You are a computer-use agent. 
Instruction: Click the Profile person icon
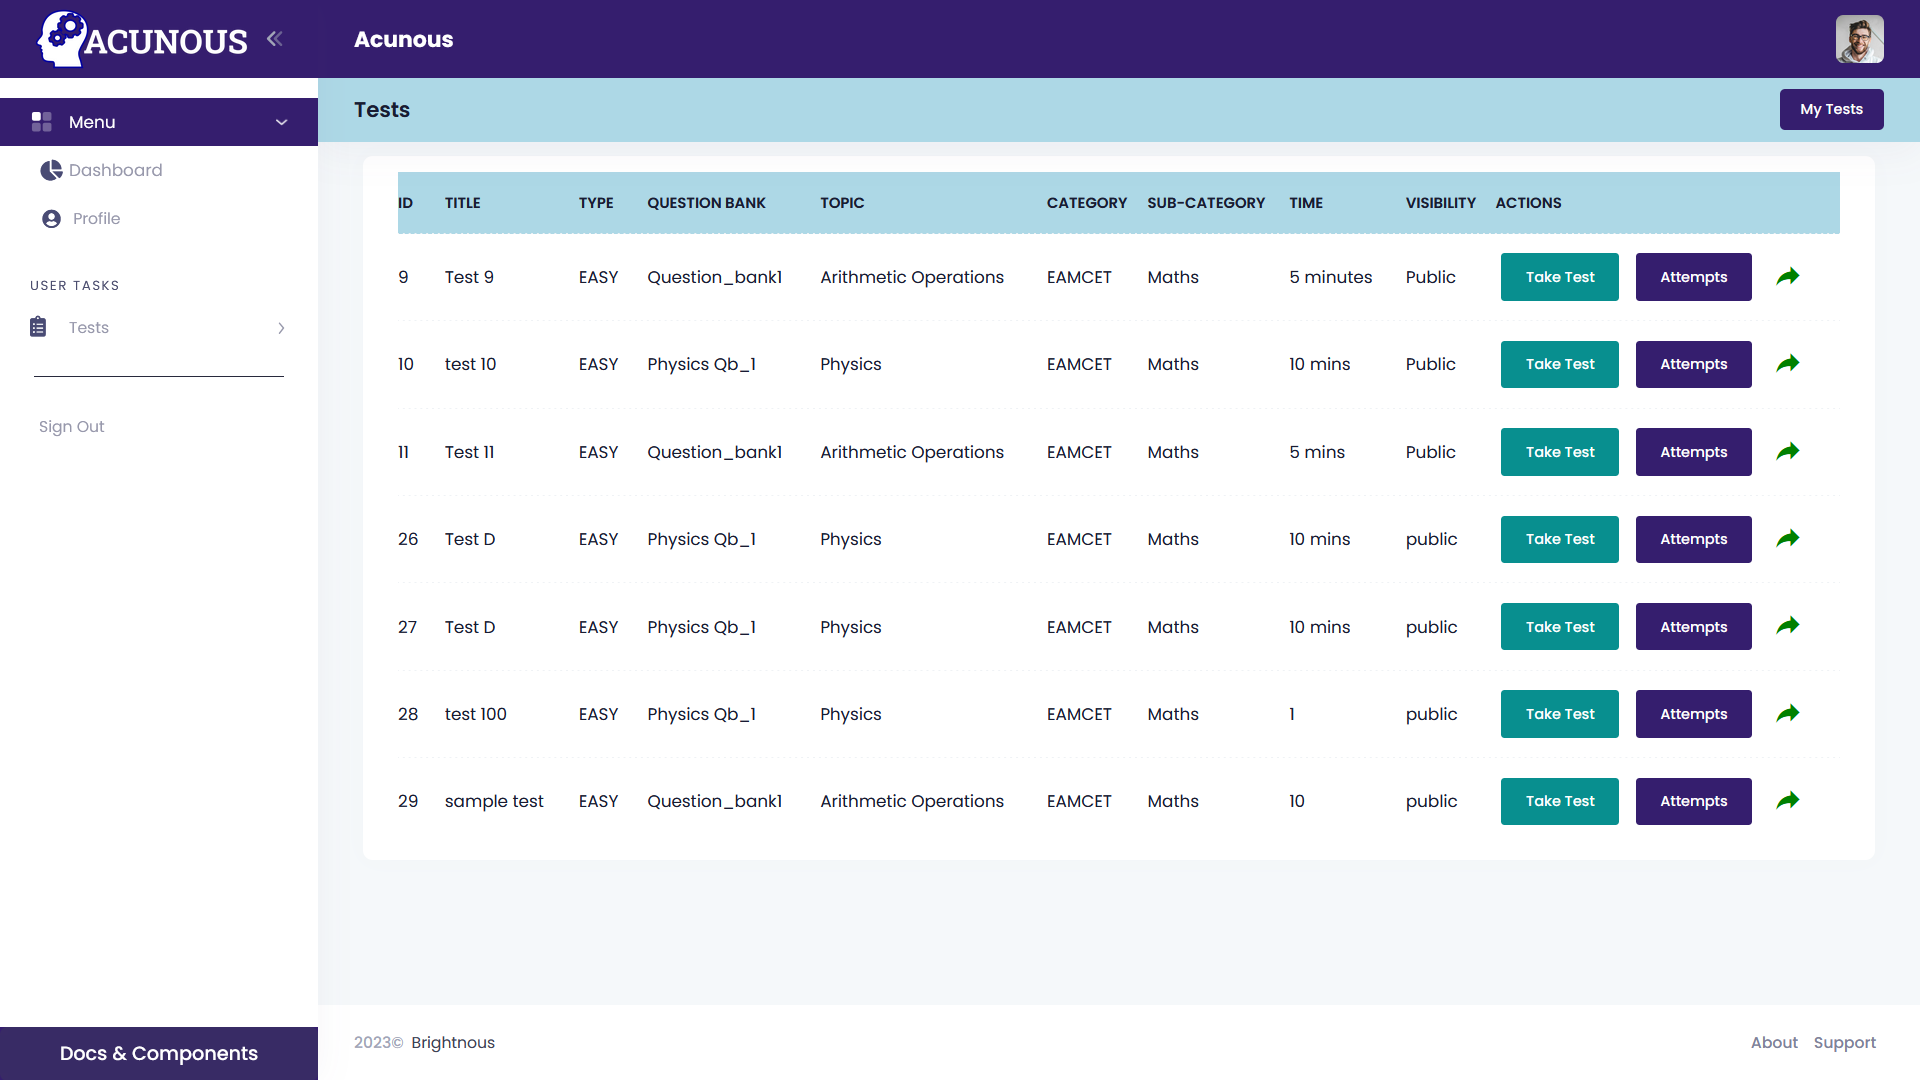point(51,219)
